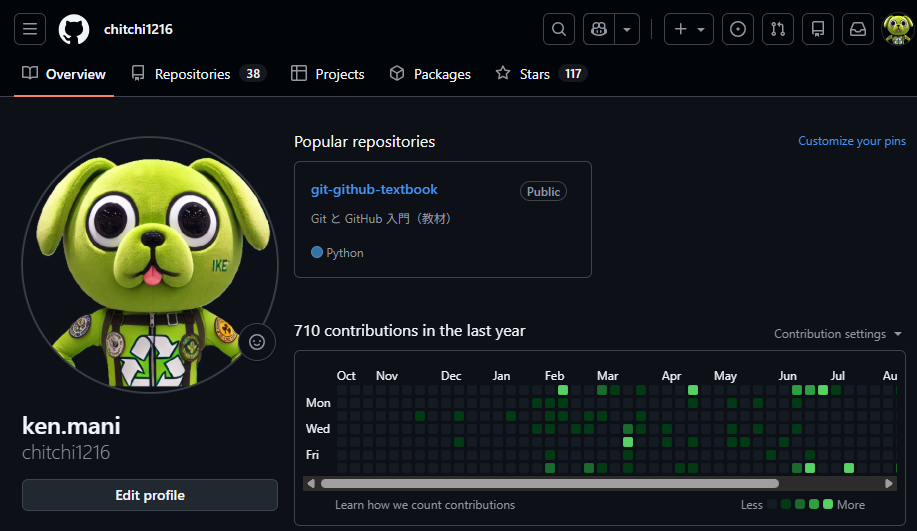Open the Pull requests icon
The image size is (917, 531).
point(778,29)
